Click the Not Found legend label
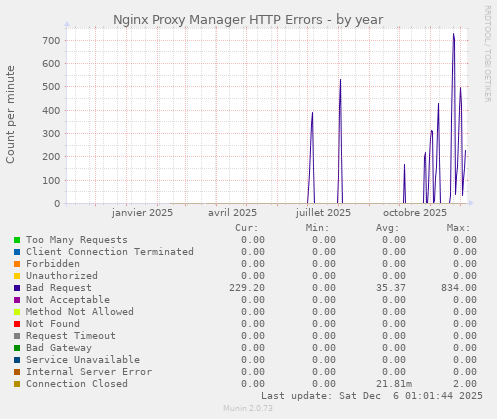Image resolution: width=497 pixels, height=419 pixels. [x=53, y=324]
